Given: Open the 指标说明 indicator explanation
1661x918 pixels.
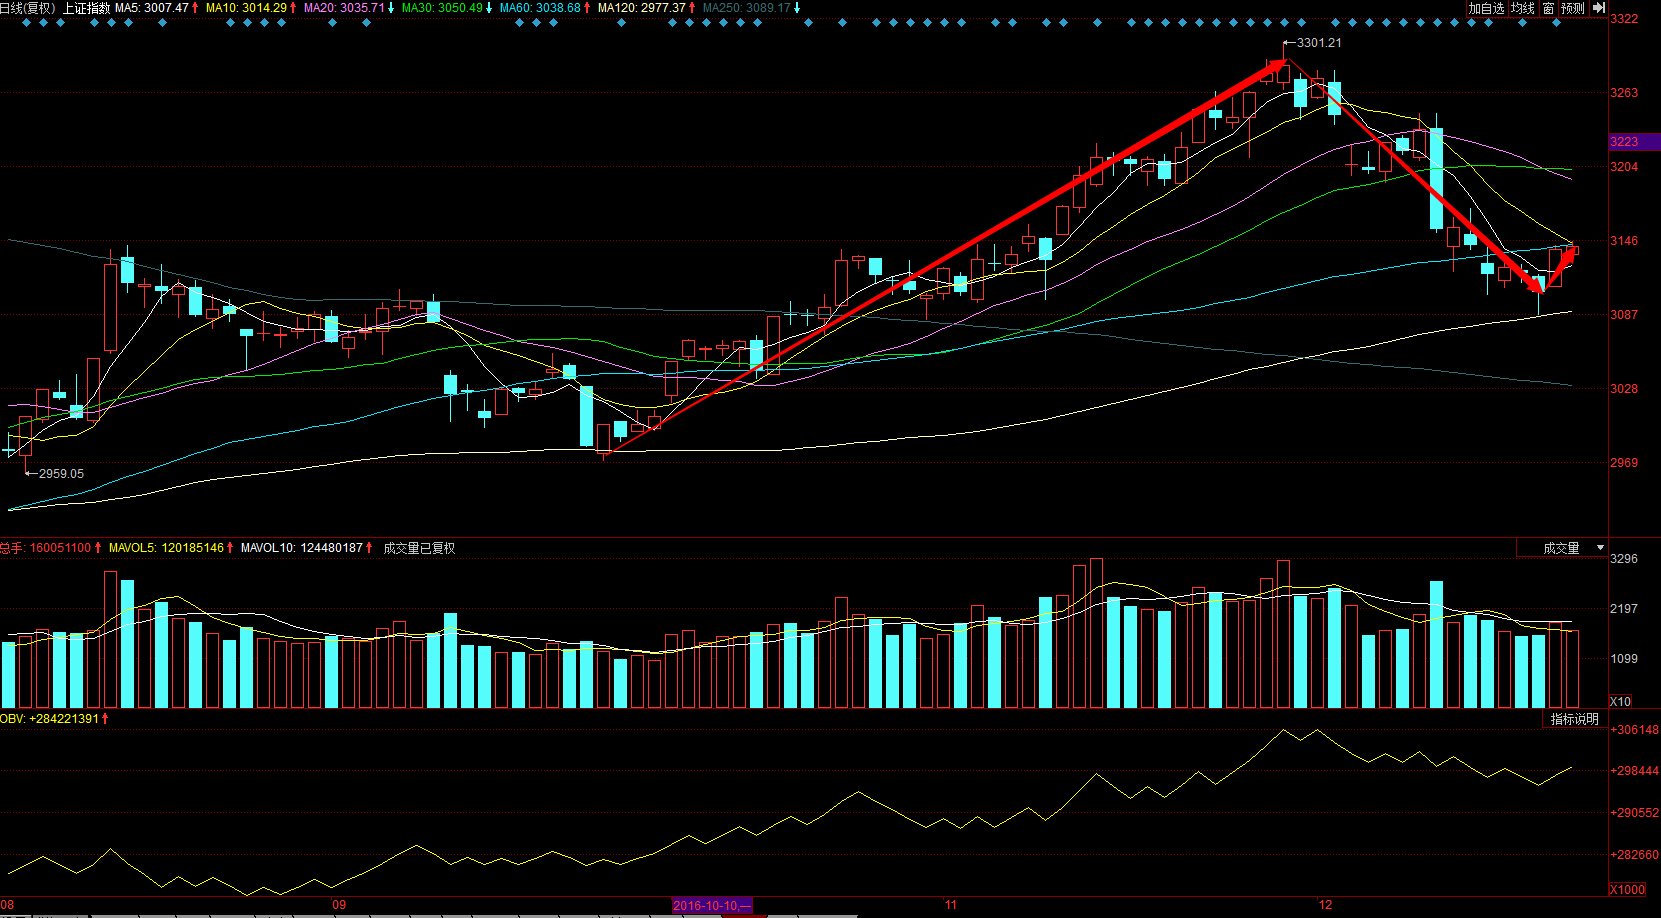Looking at the screenshot, I should click(1575, 719).
